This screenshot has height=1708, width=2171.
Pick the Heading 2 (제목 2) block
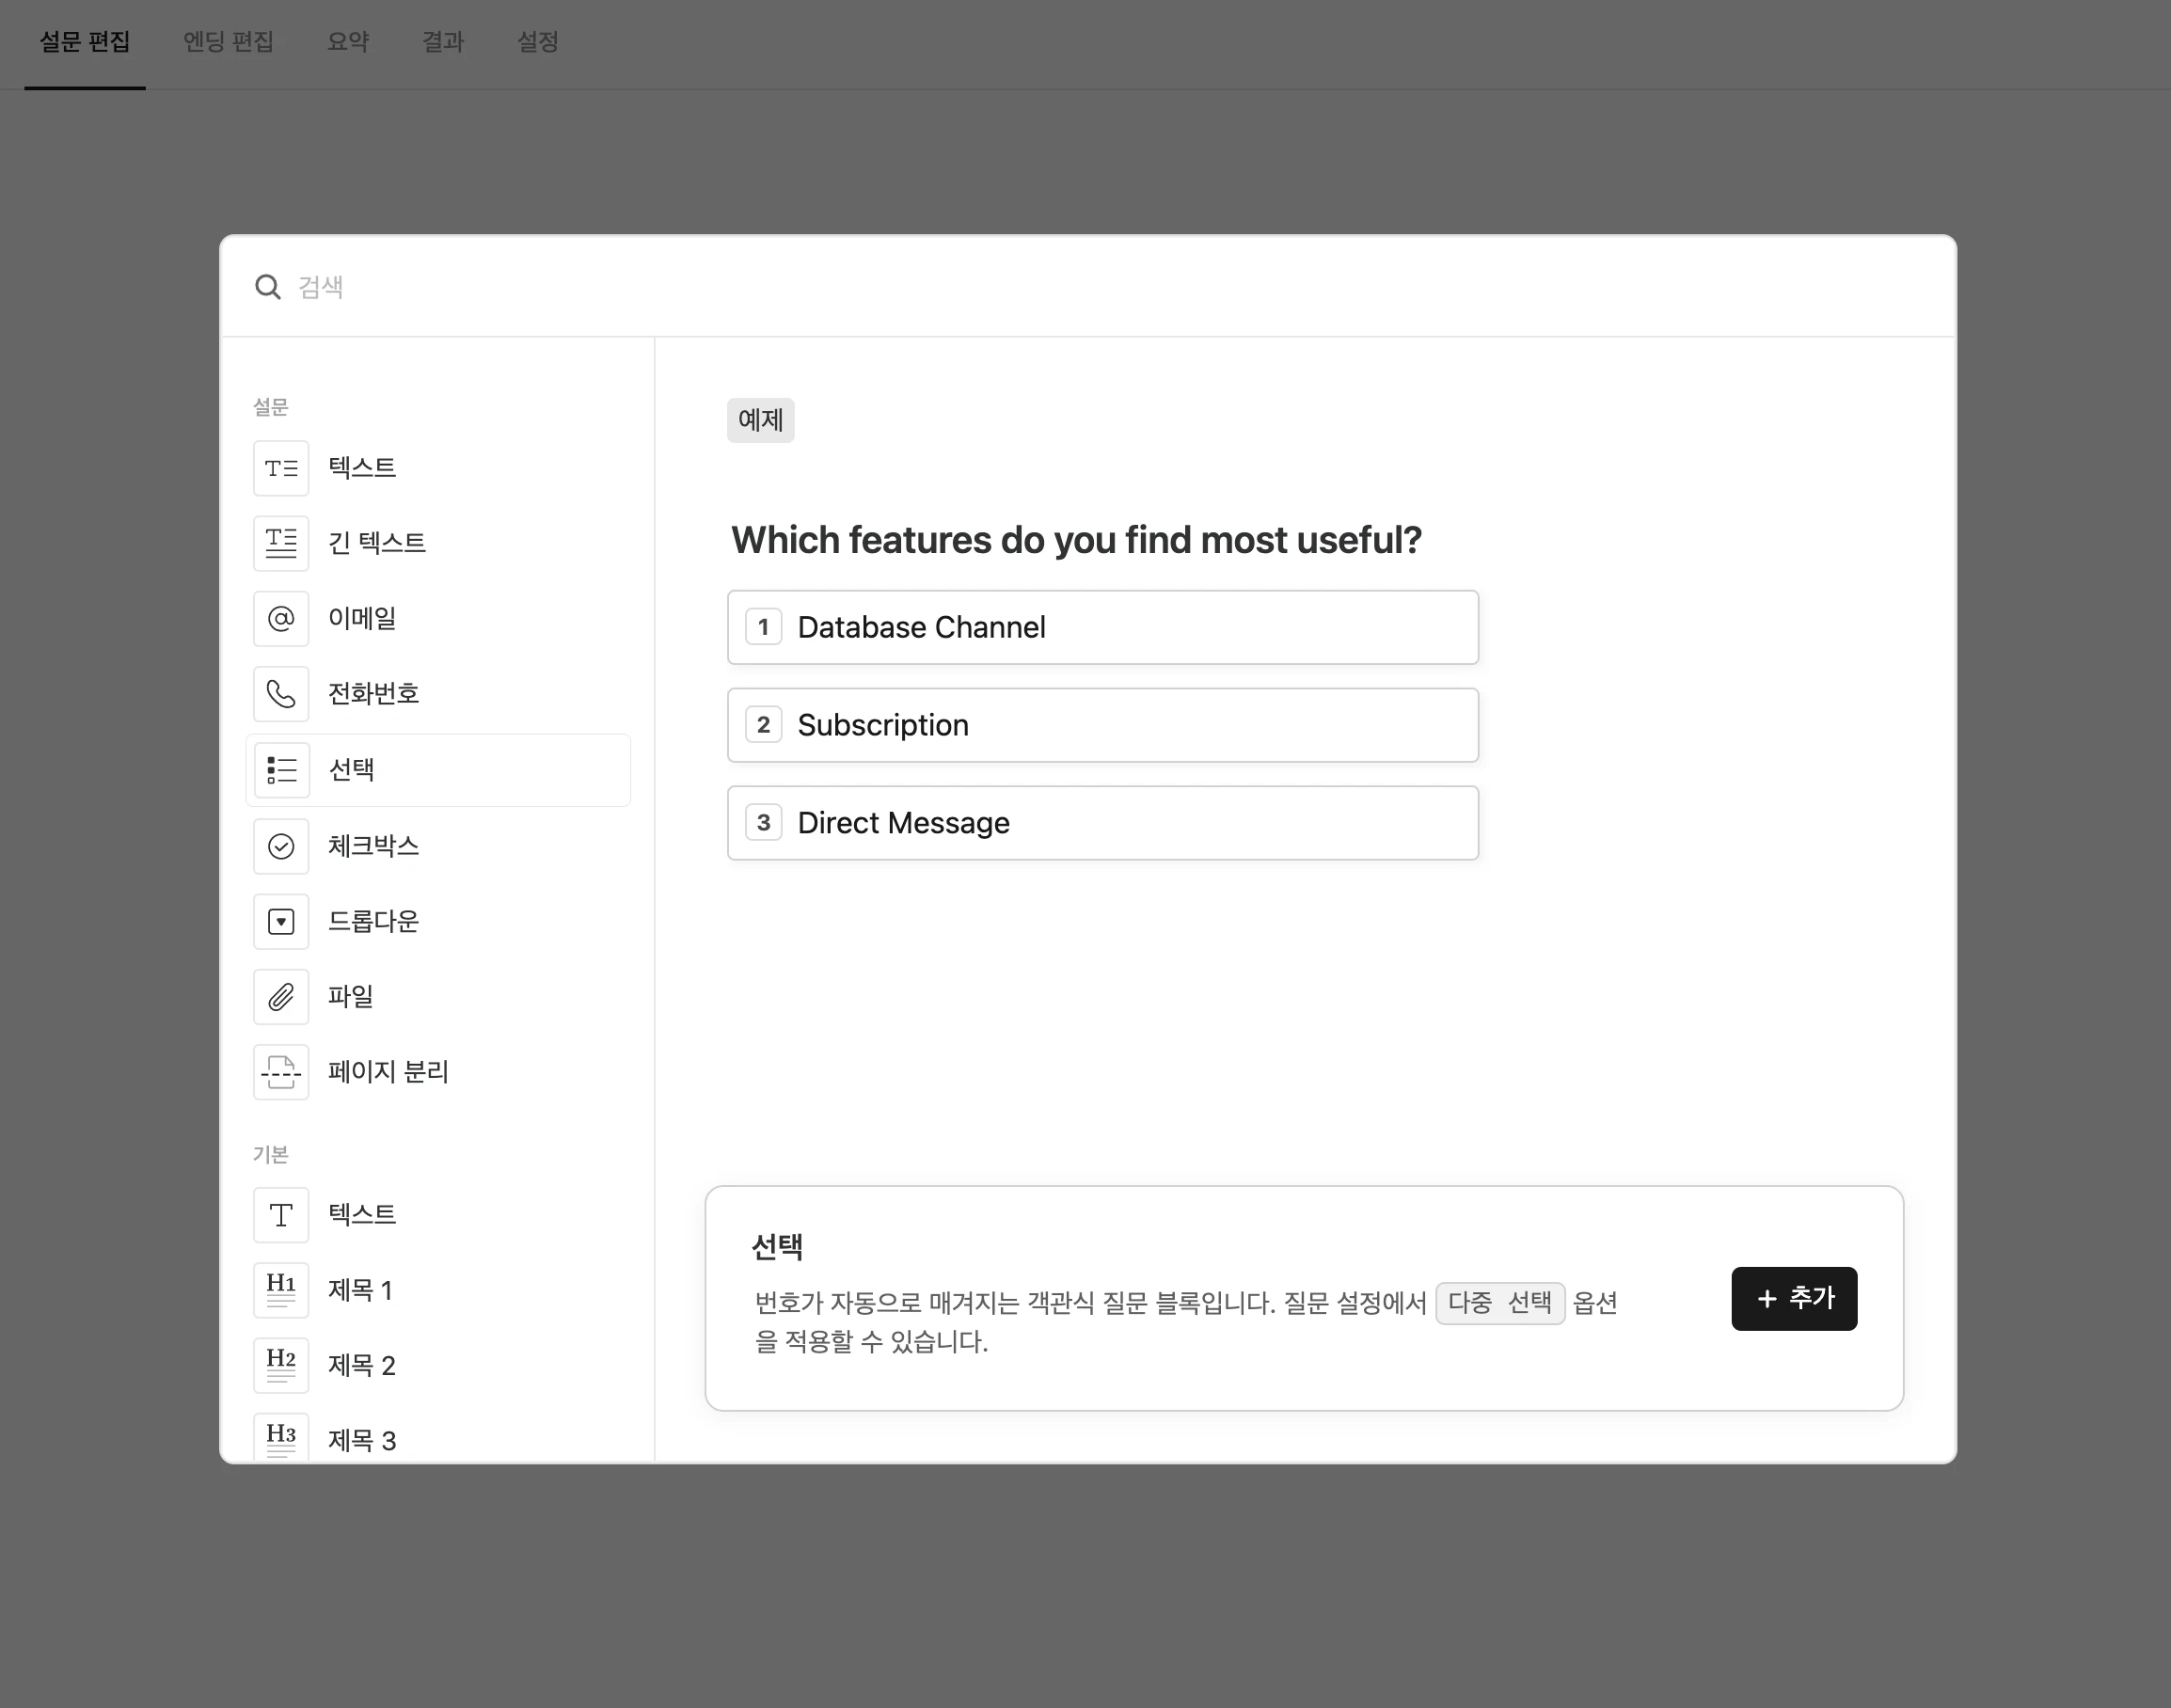point(281,1365)
